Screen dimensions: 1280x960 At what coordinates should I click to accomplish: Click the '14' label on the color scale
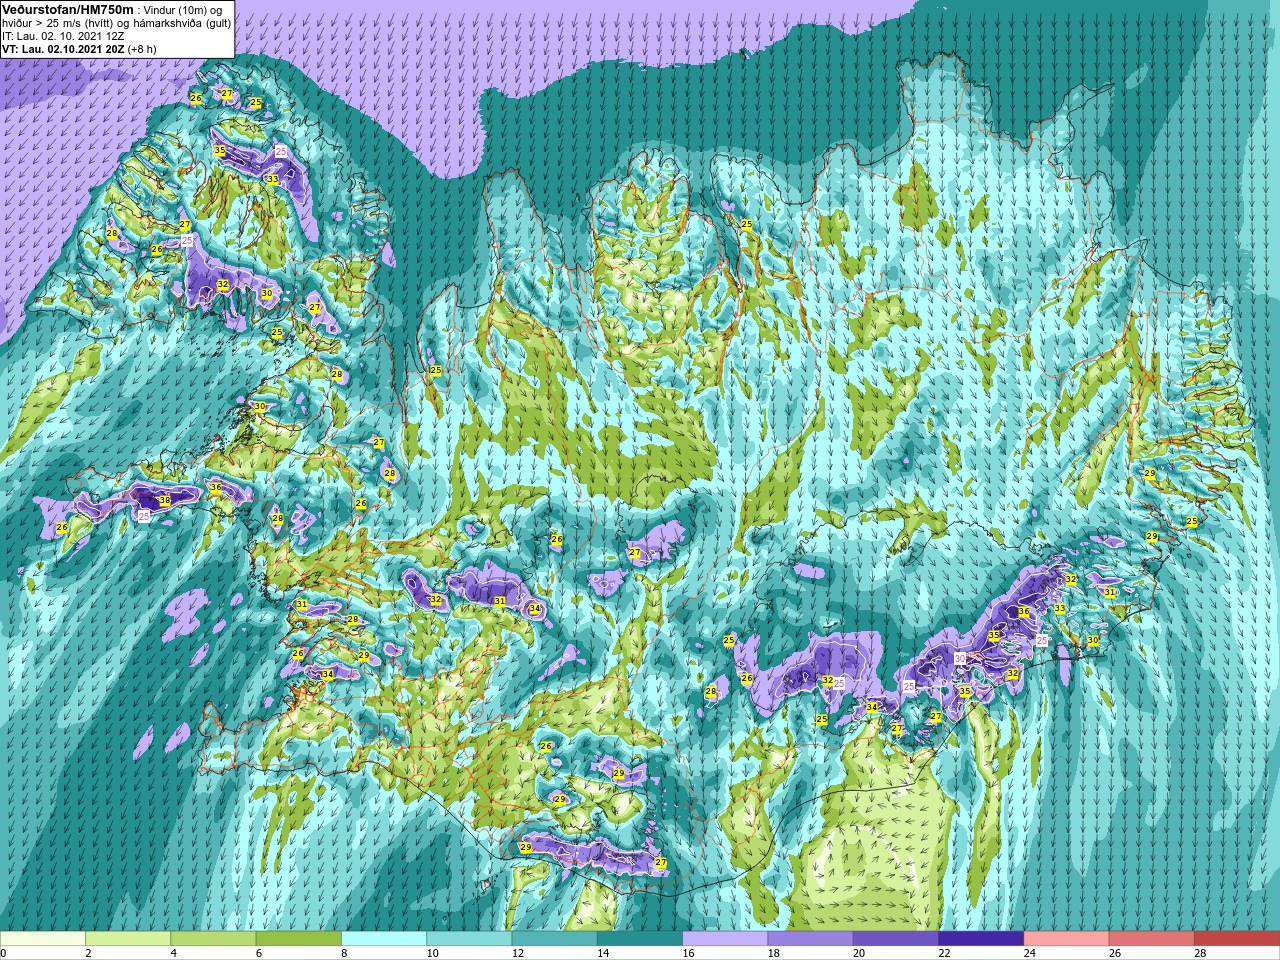click(603, 953)
